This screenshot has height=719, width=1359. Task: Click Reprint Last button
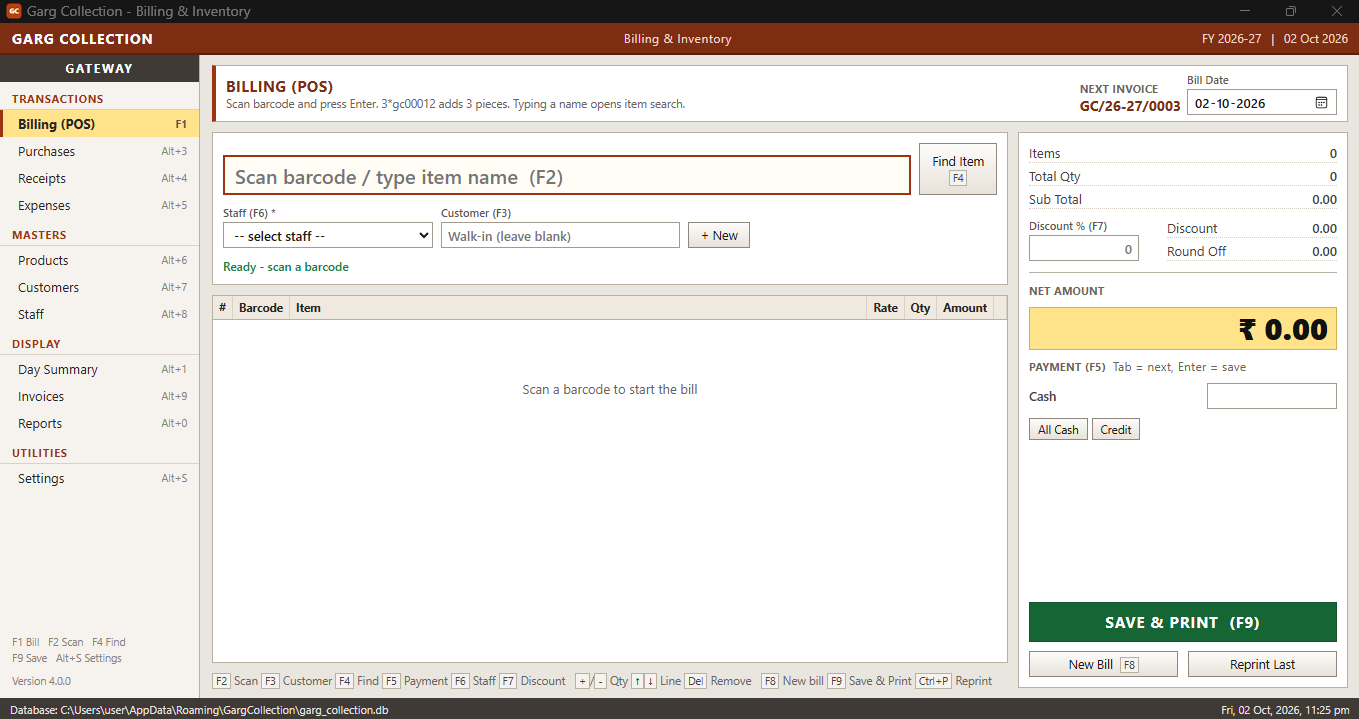(x=1262, y=664)
